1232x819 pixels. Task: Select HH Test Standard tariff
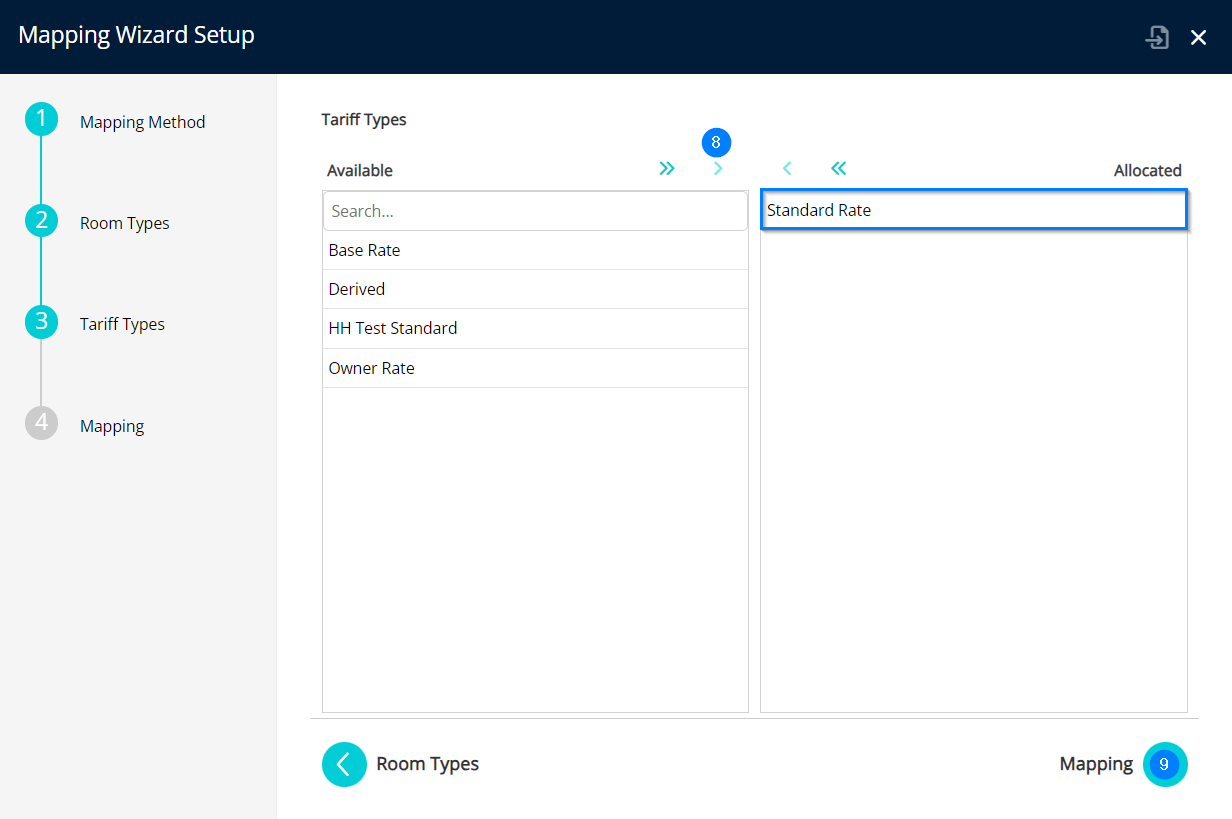pos(535,328)
